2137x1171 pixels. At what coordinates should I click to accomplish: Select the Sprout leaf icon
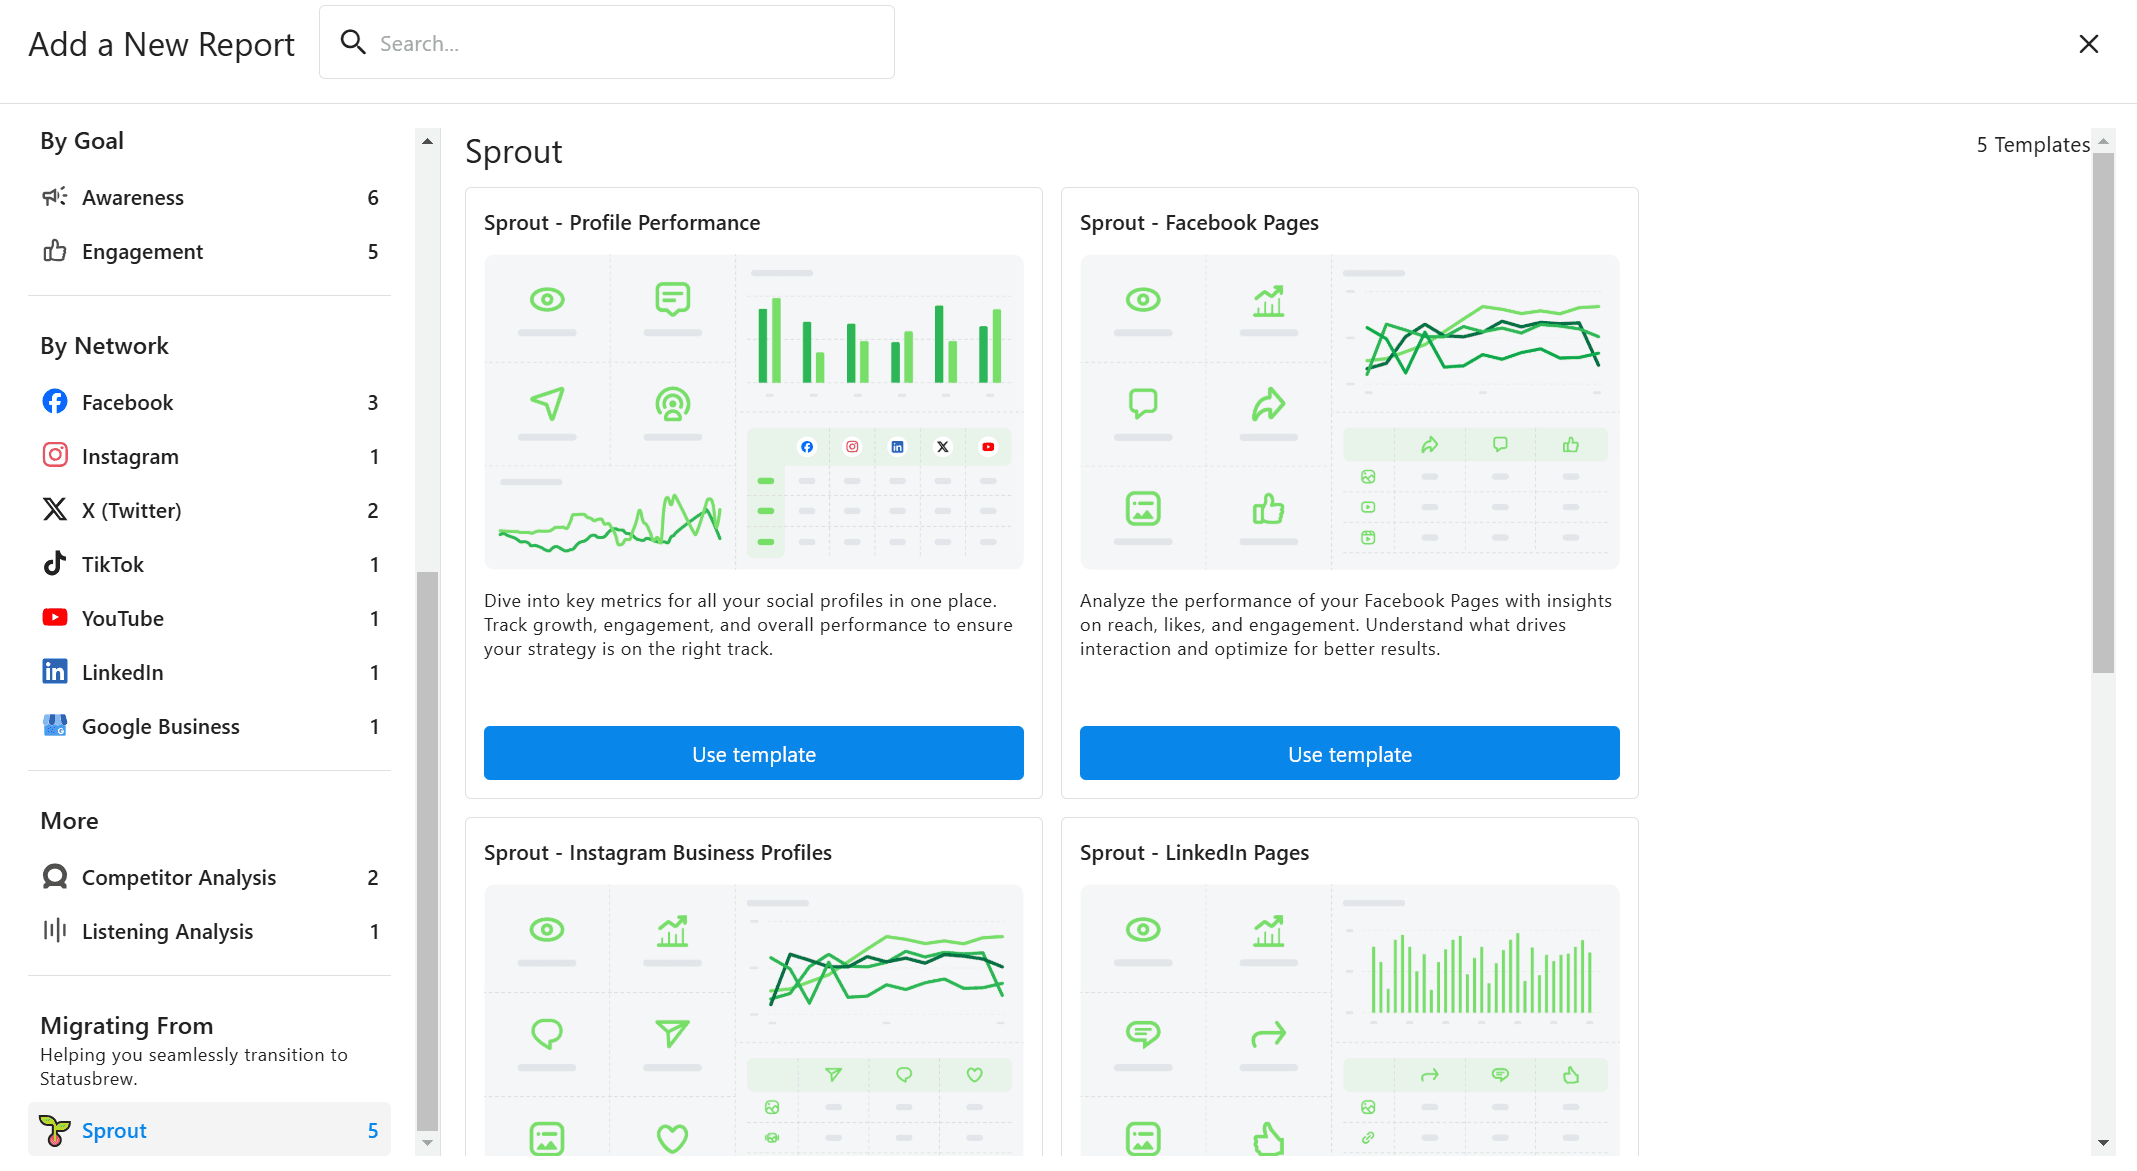click(x=55, y=1131)
